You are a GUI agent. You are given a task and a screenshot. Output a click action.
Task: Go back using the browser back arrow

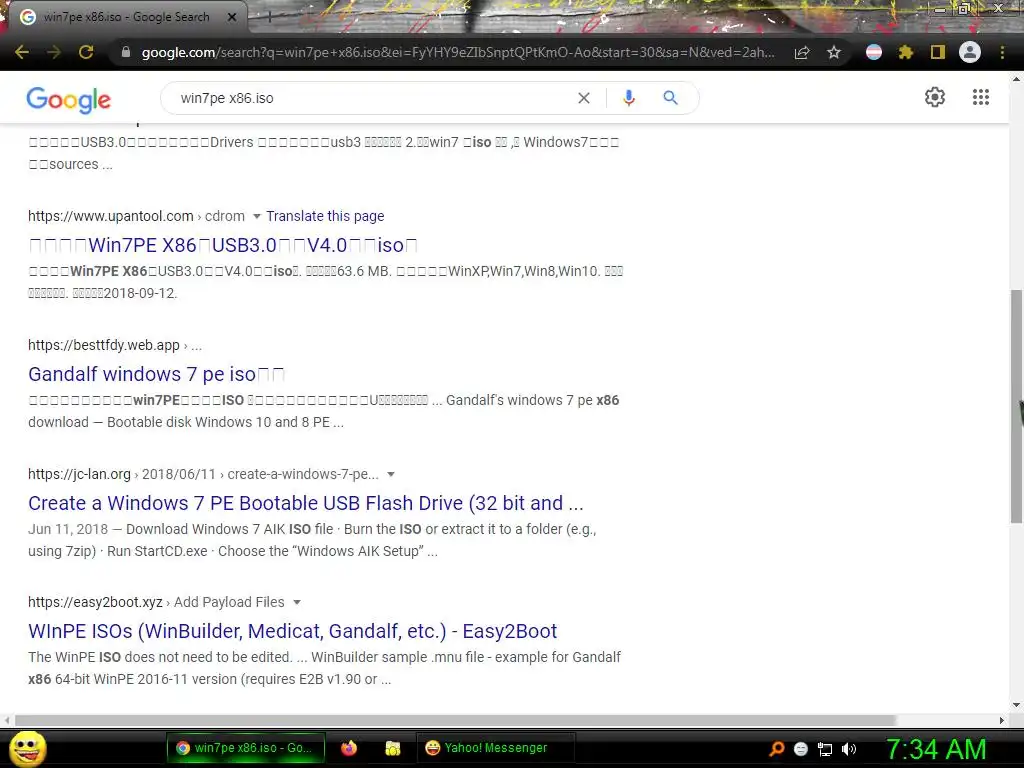click(x=22, y=52)
